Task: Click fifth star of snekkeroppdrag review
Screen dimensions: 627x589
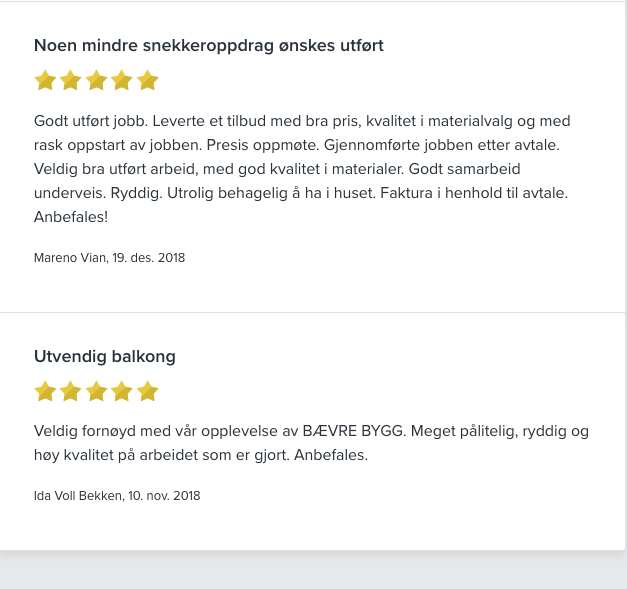Action: tap(148, 81)
